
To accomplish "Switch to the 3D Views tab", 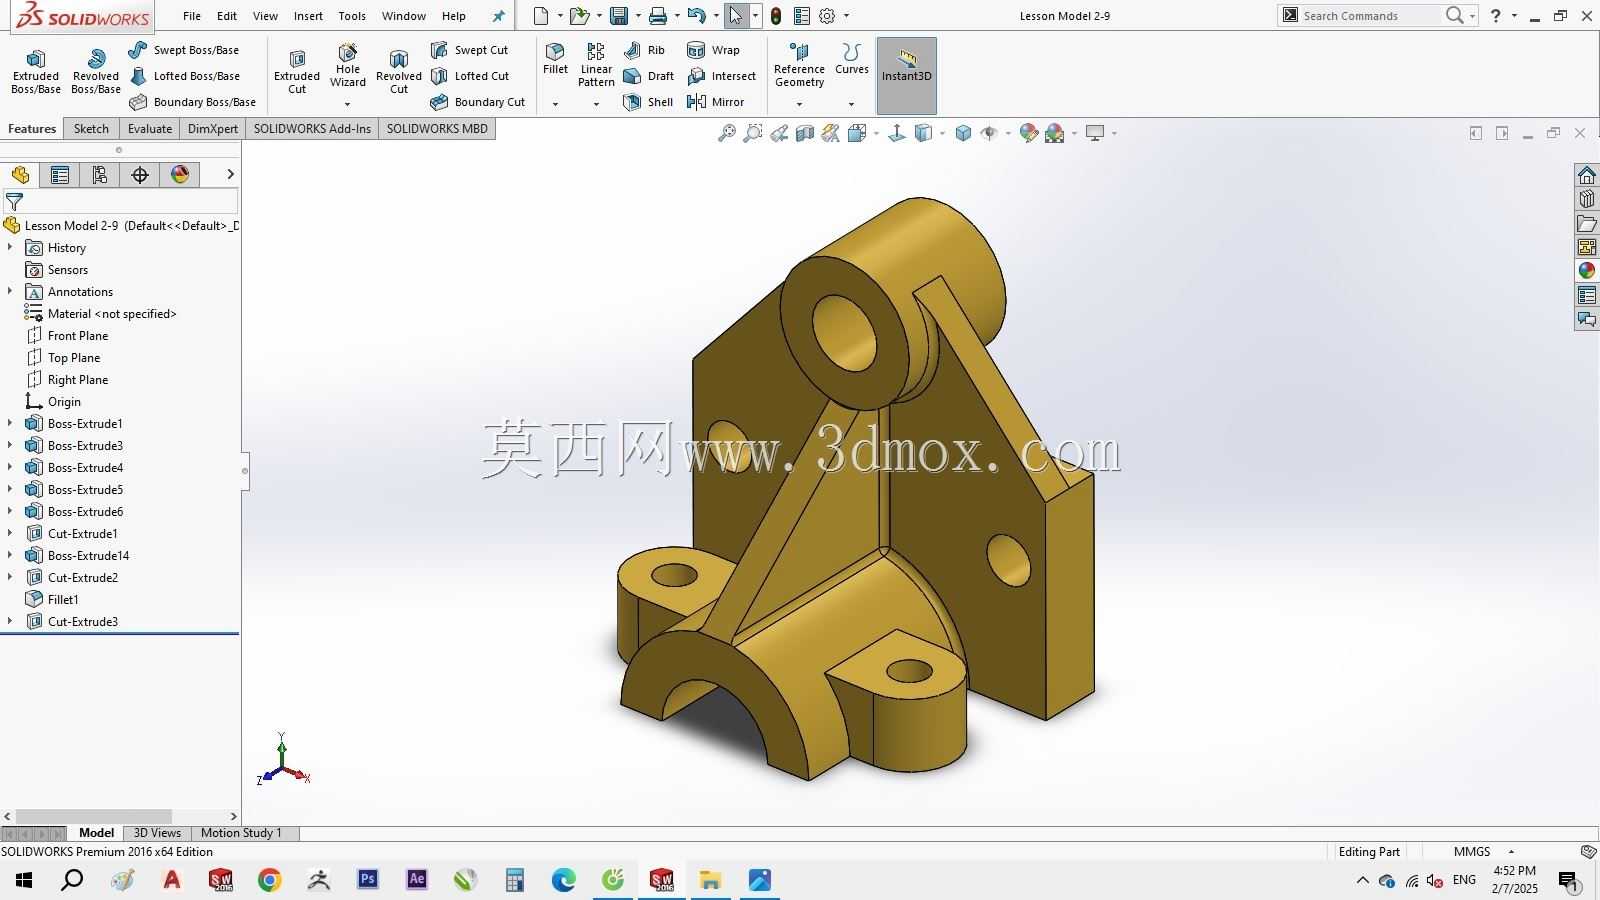I will coord(157,833).
